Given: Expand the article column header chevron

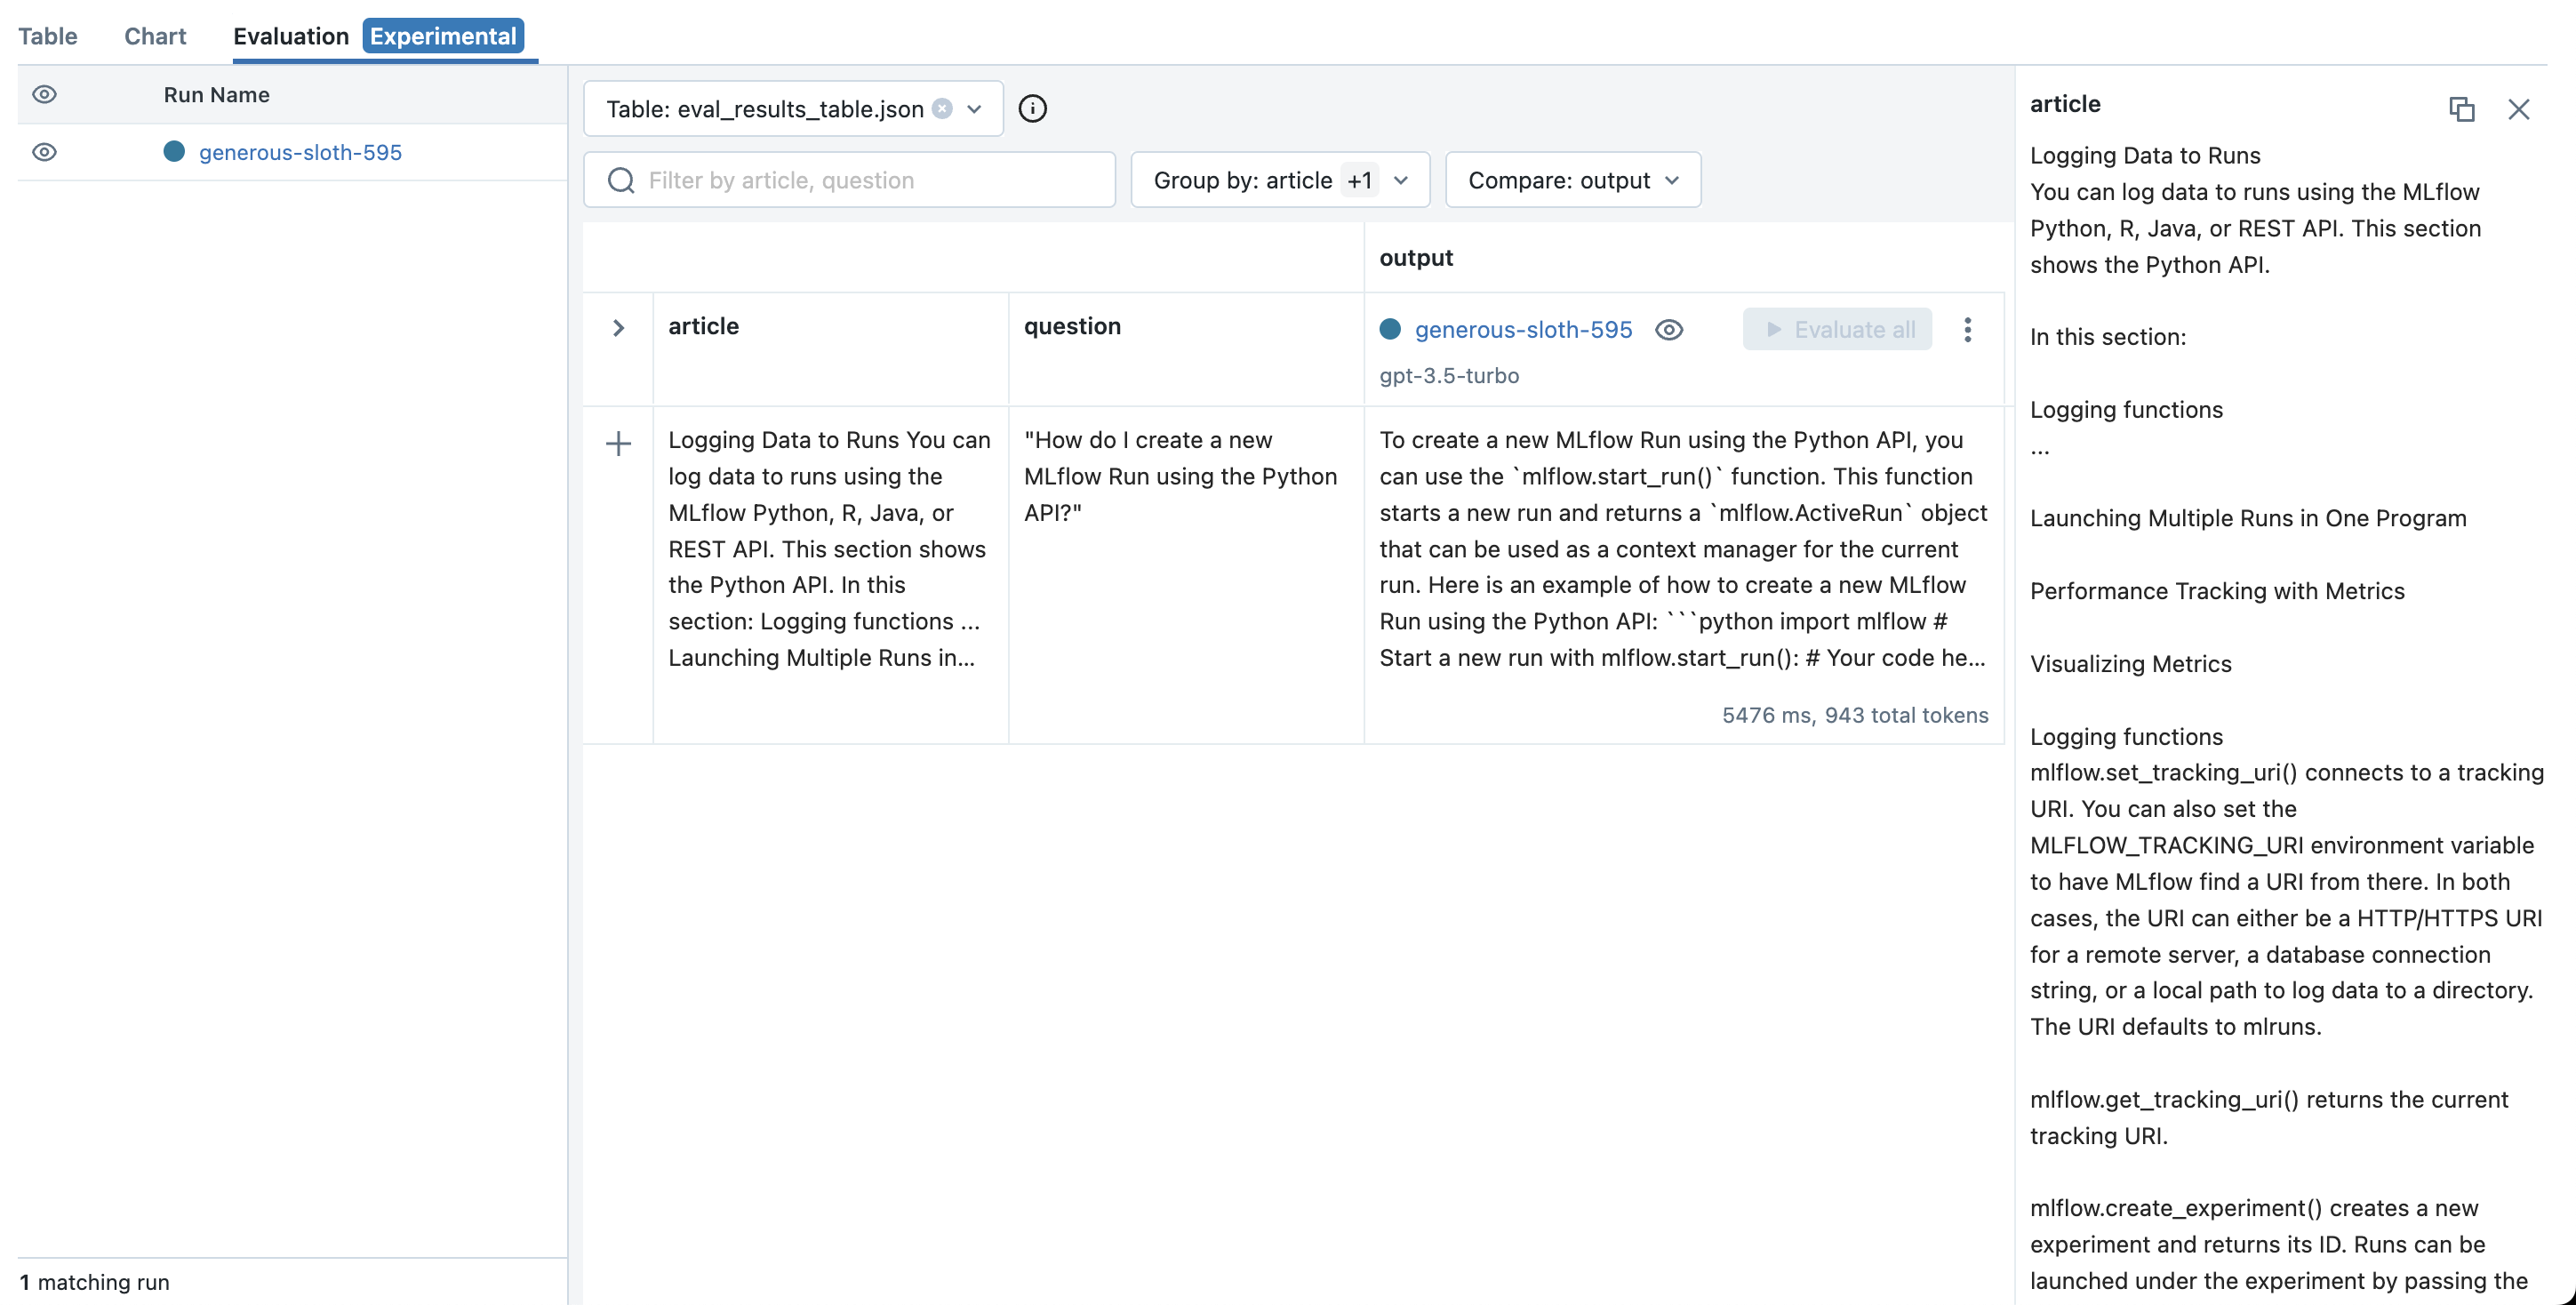Looking at the screenshot, I should (x=618, y=327).
